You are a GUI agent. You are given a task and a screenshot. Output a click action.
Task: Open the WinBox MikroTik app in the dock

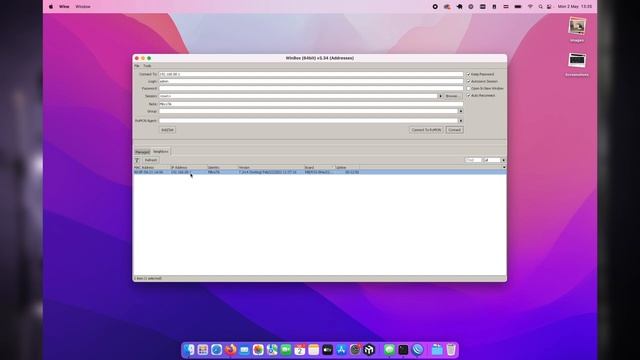pyautogui.click(x=369, y=350)
